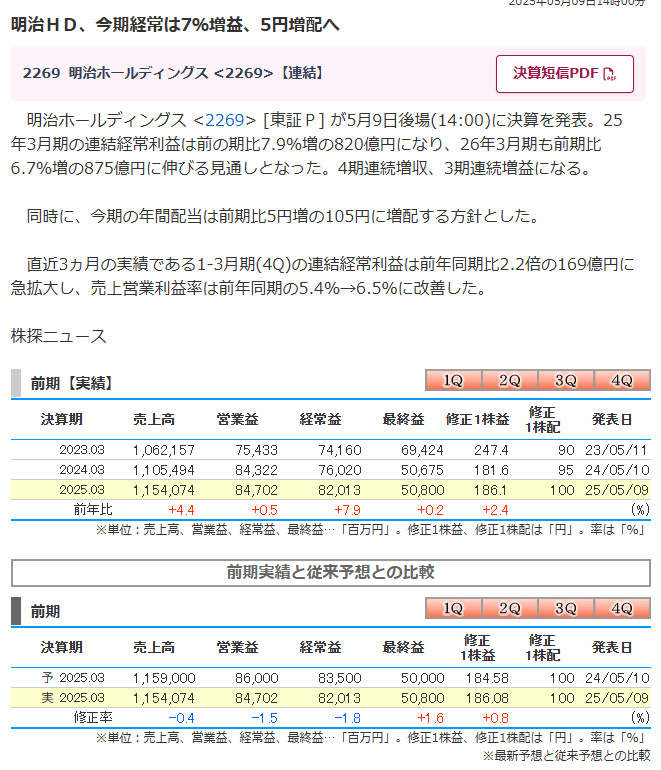Viewport: 661px width, 770px height.
Task: Open the 決算短信PDF button
Action: [564, 74]
